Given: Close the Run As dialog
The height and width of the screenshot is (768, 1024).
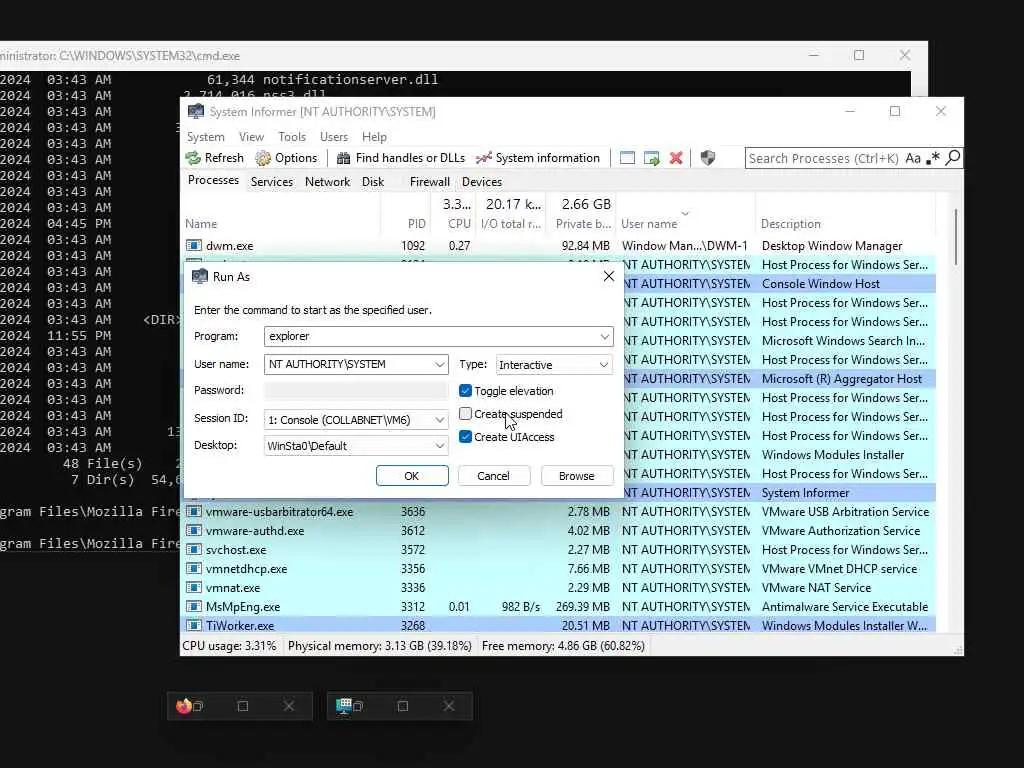Looking at the screenshot, I should [609, 276].
